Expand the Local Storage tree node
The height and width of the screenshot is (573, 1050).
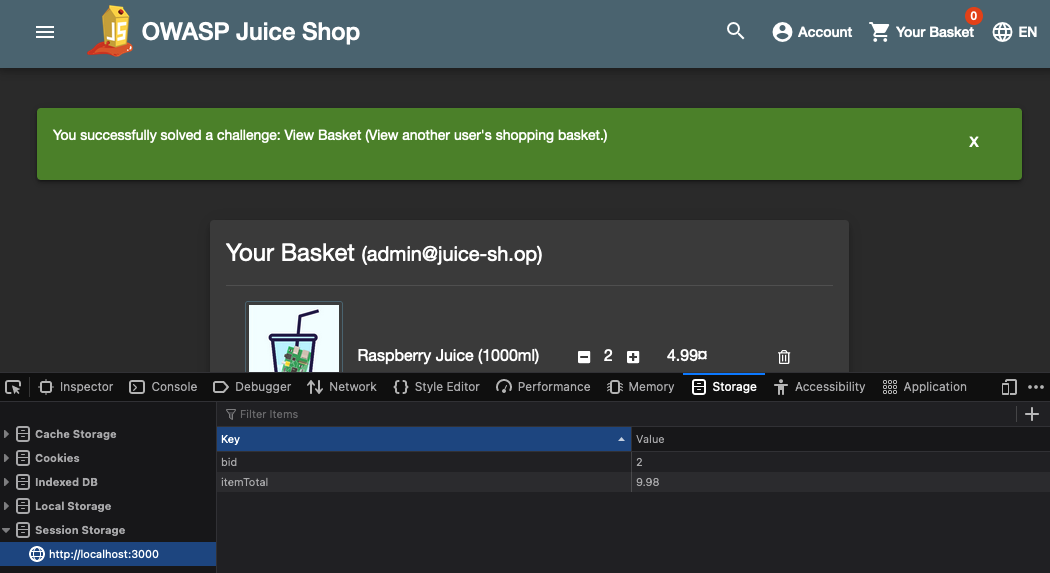tap(6, 506)
